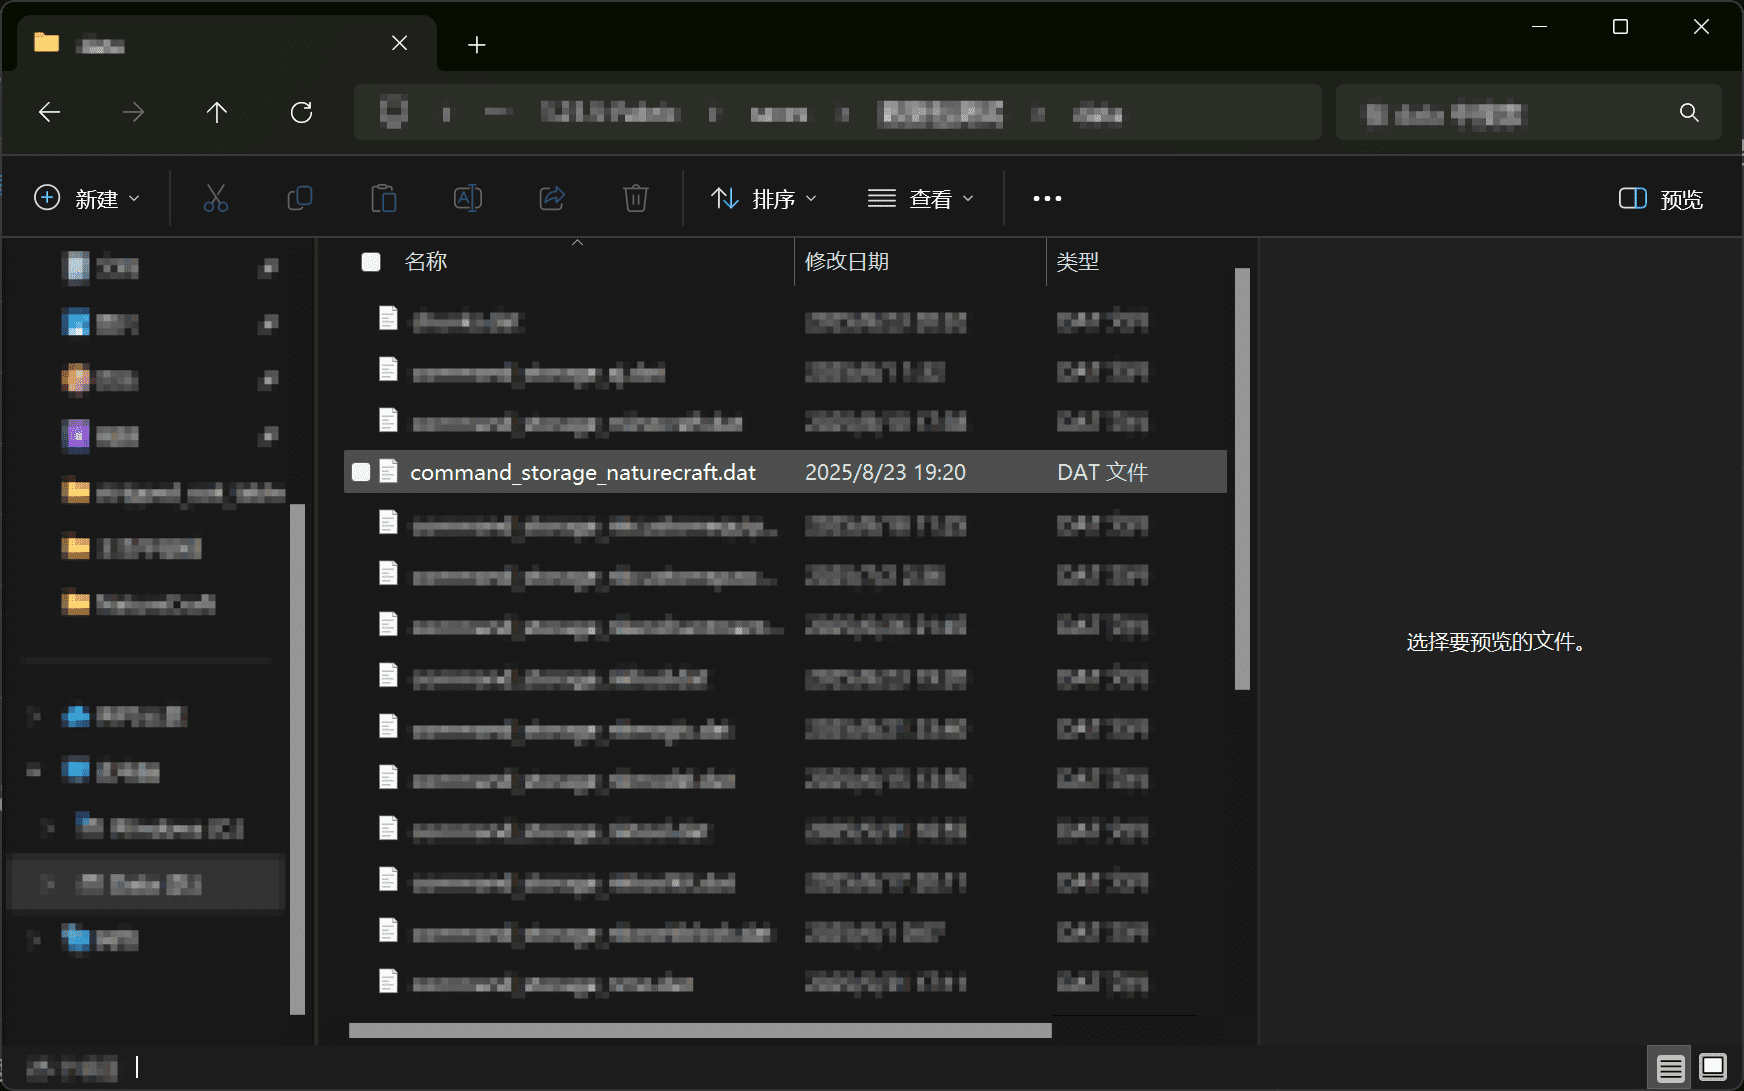This screenshot has height=1091, width=1744.
Task: Sort files by 修改日期 column header
Action: (847, 262)
